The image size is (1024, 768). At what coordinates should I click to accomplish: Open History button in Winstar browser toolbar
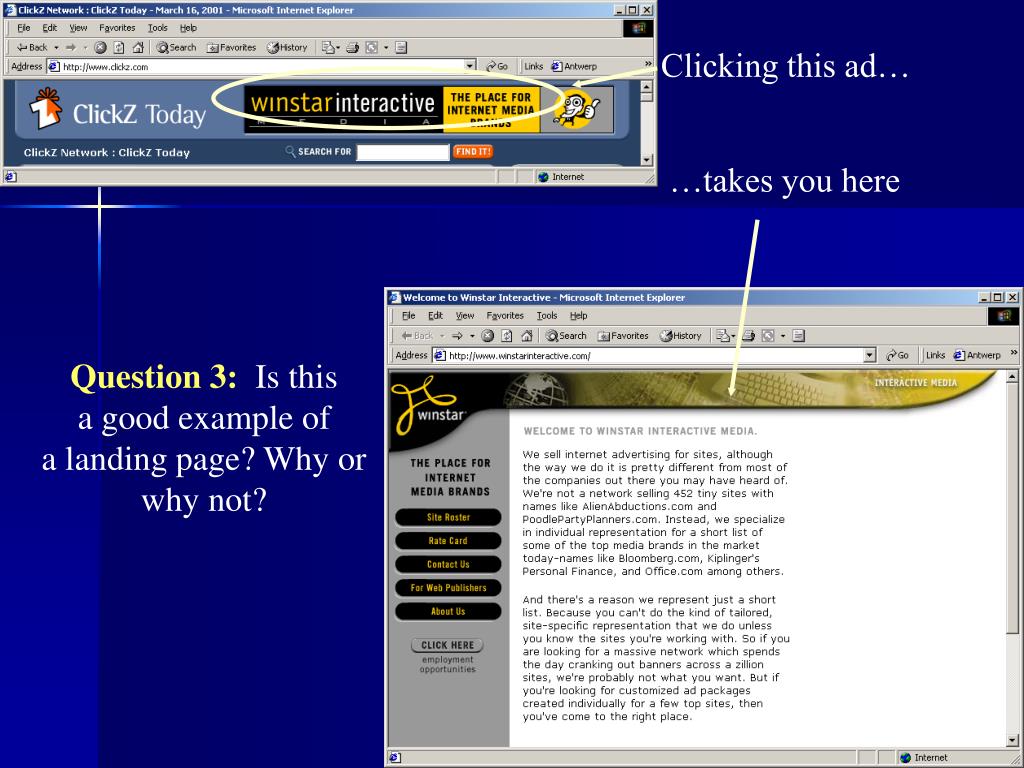(x=680, y=336)
